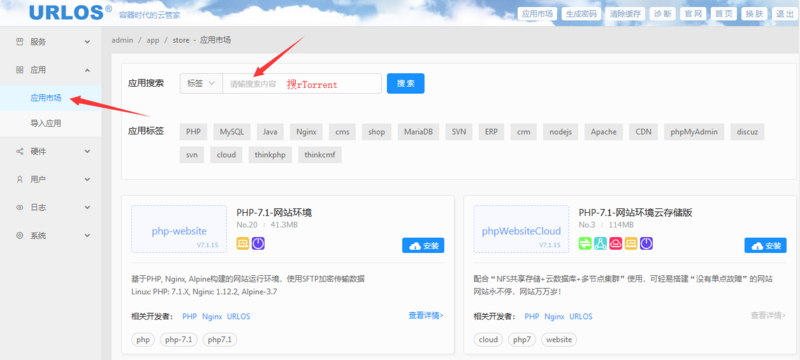800x360 pixels.
Task: Click the website tag pill
Action: 559,339
